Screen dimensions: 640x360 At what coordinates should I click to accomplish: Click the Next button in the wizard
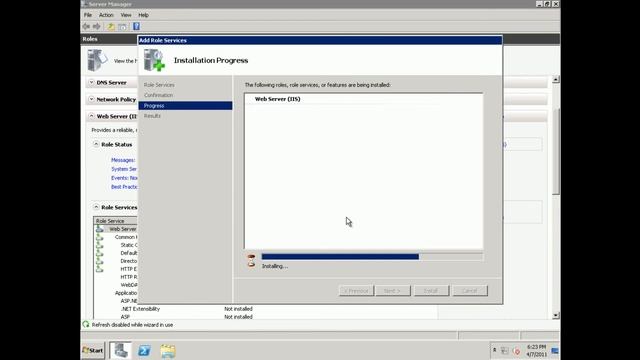tap(393, 291)
